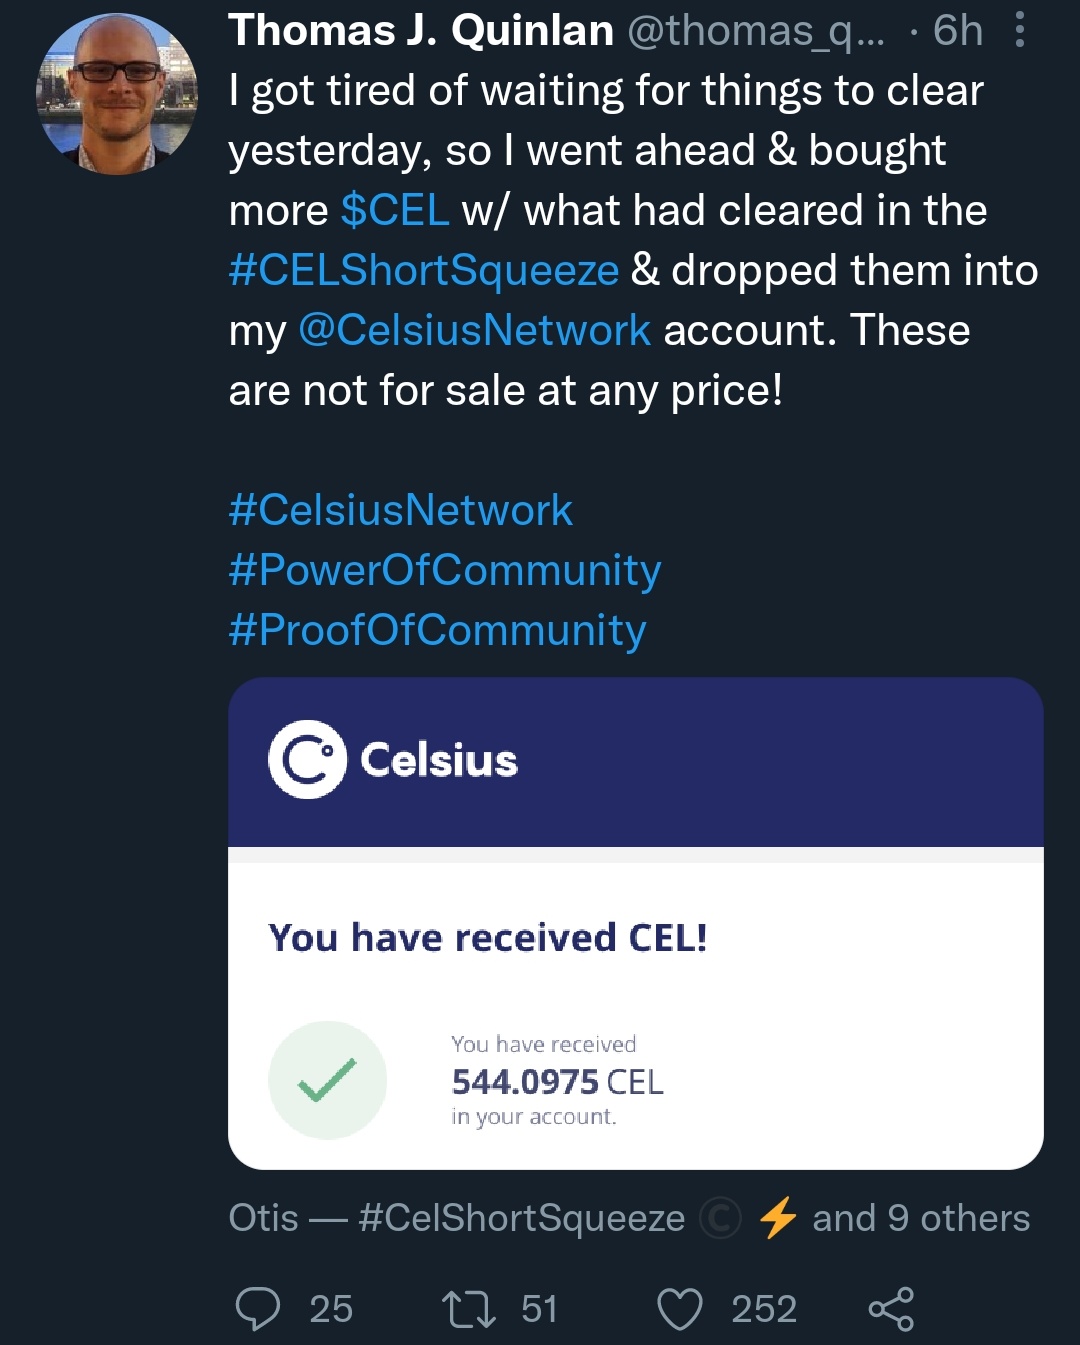Click the @thomas_q handle
The width and height of the screenshot is (1080, 1345).
pos(755,30)
